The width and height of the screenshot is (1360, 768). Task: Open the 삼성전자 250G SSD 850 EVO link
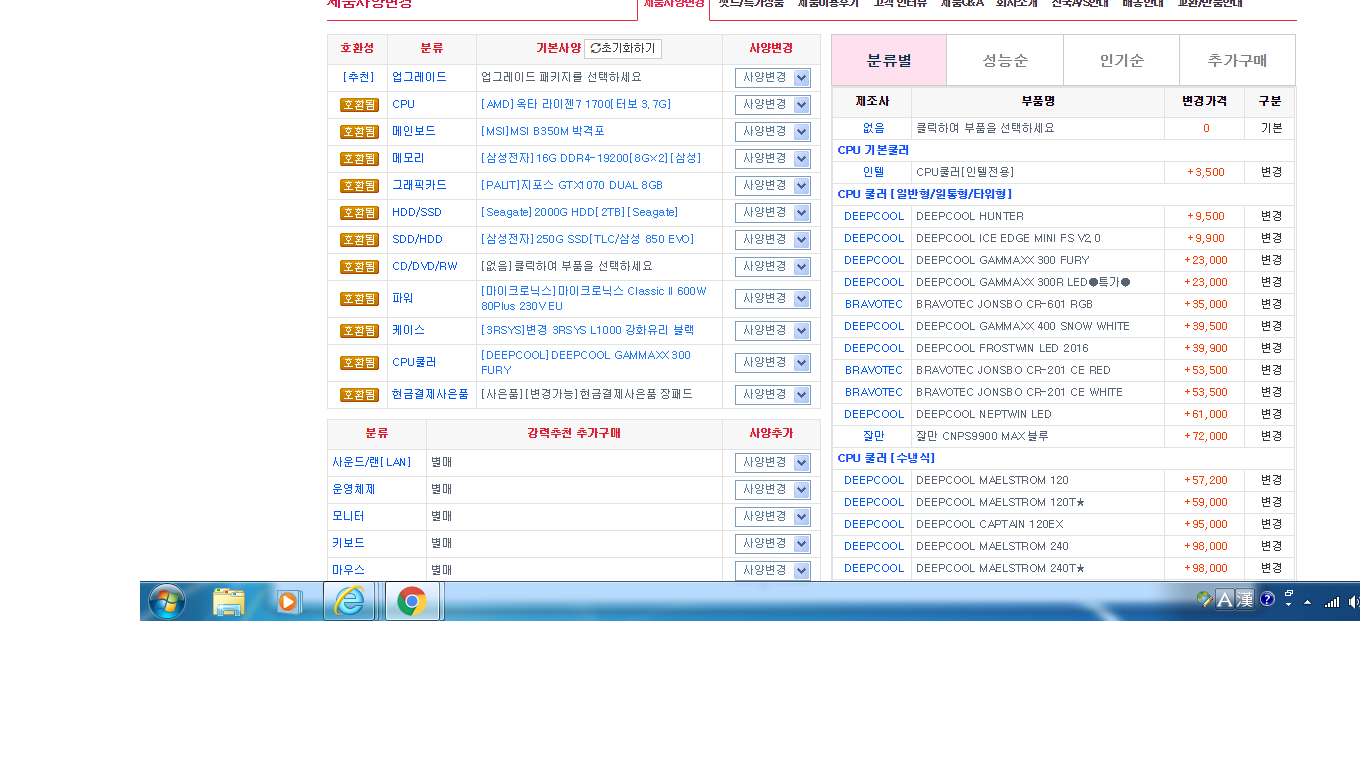click(587, 240)
